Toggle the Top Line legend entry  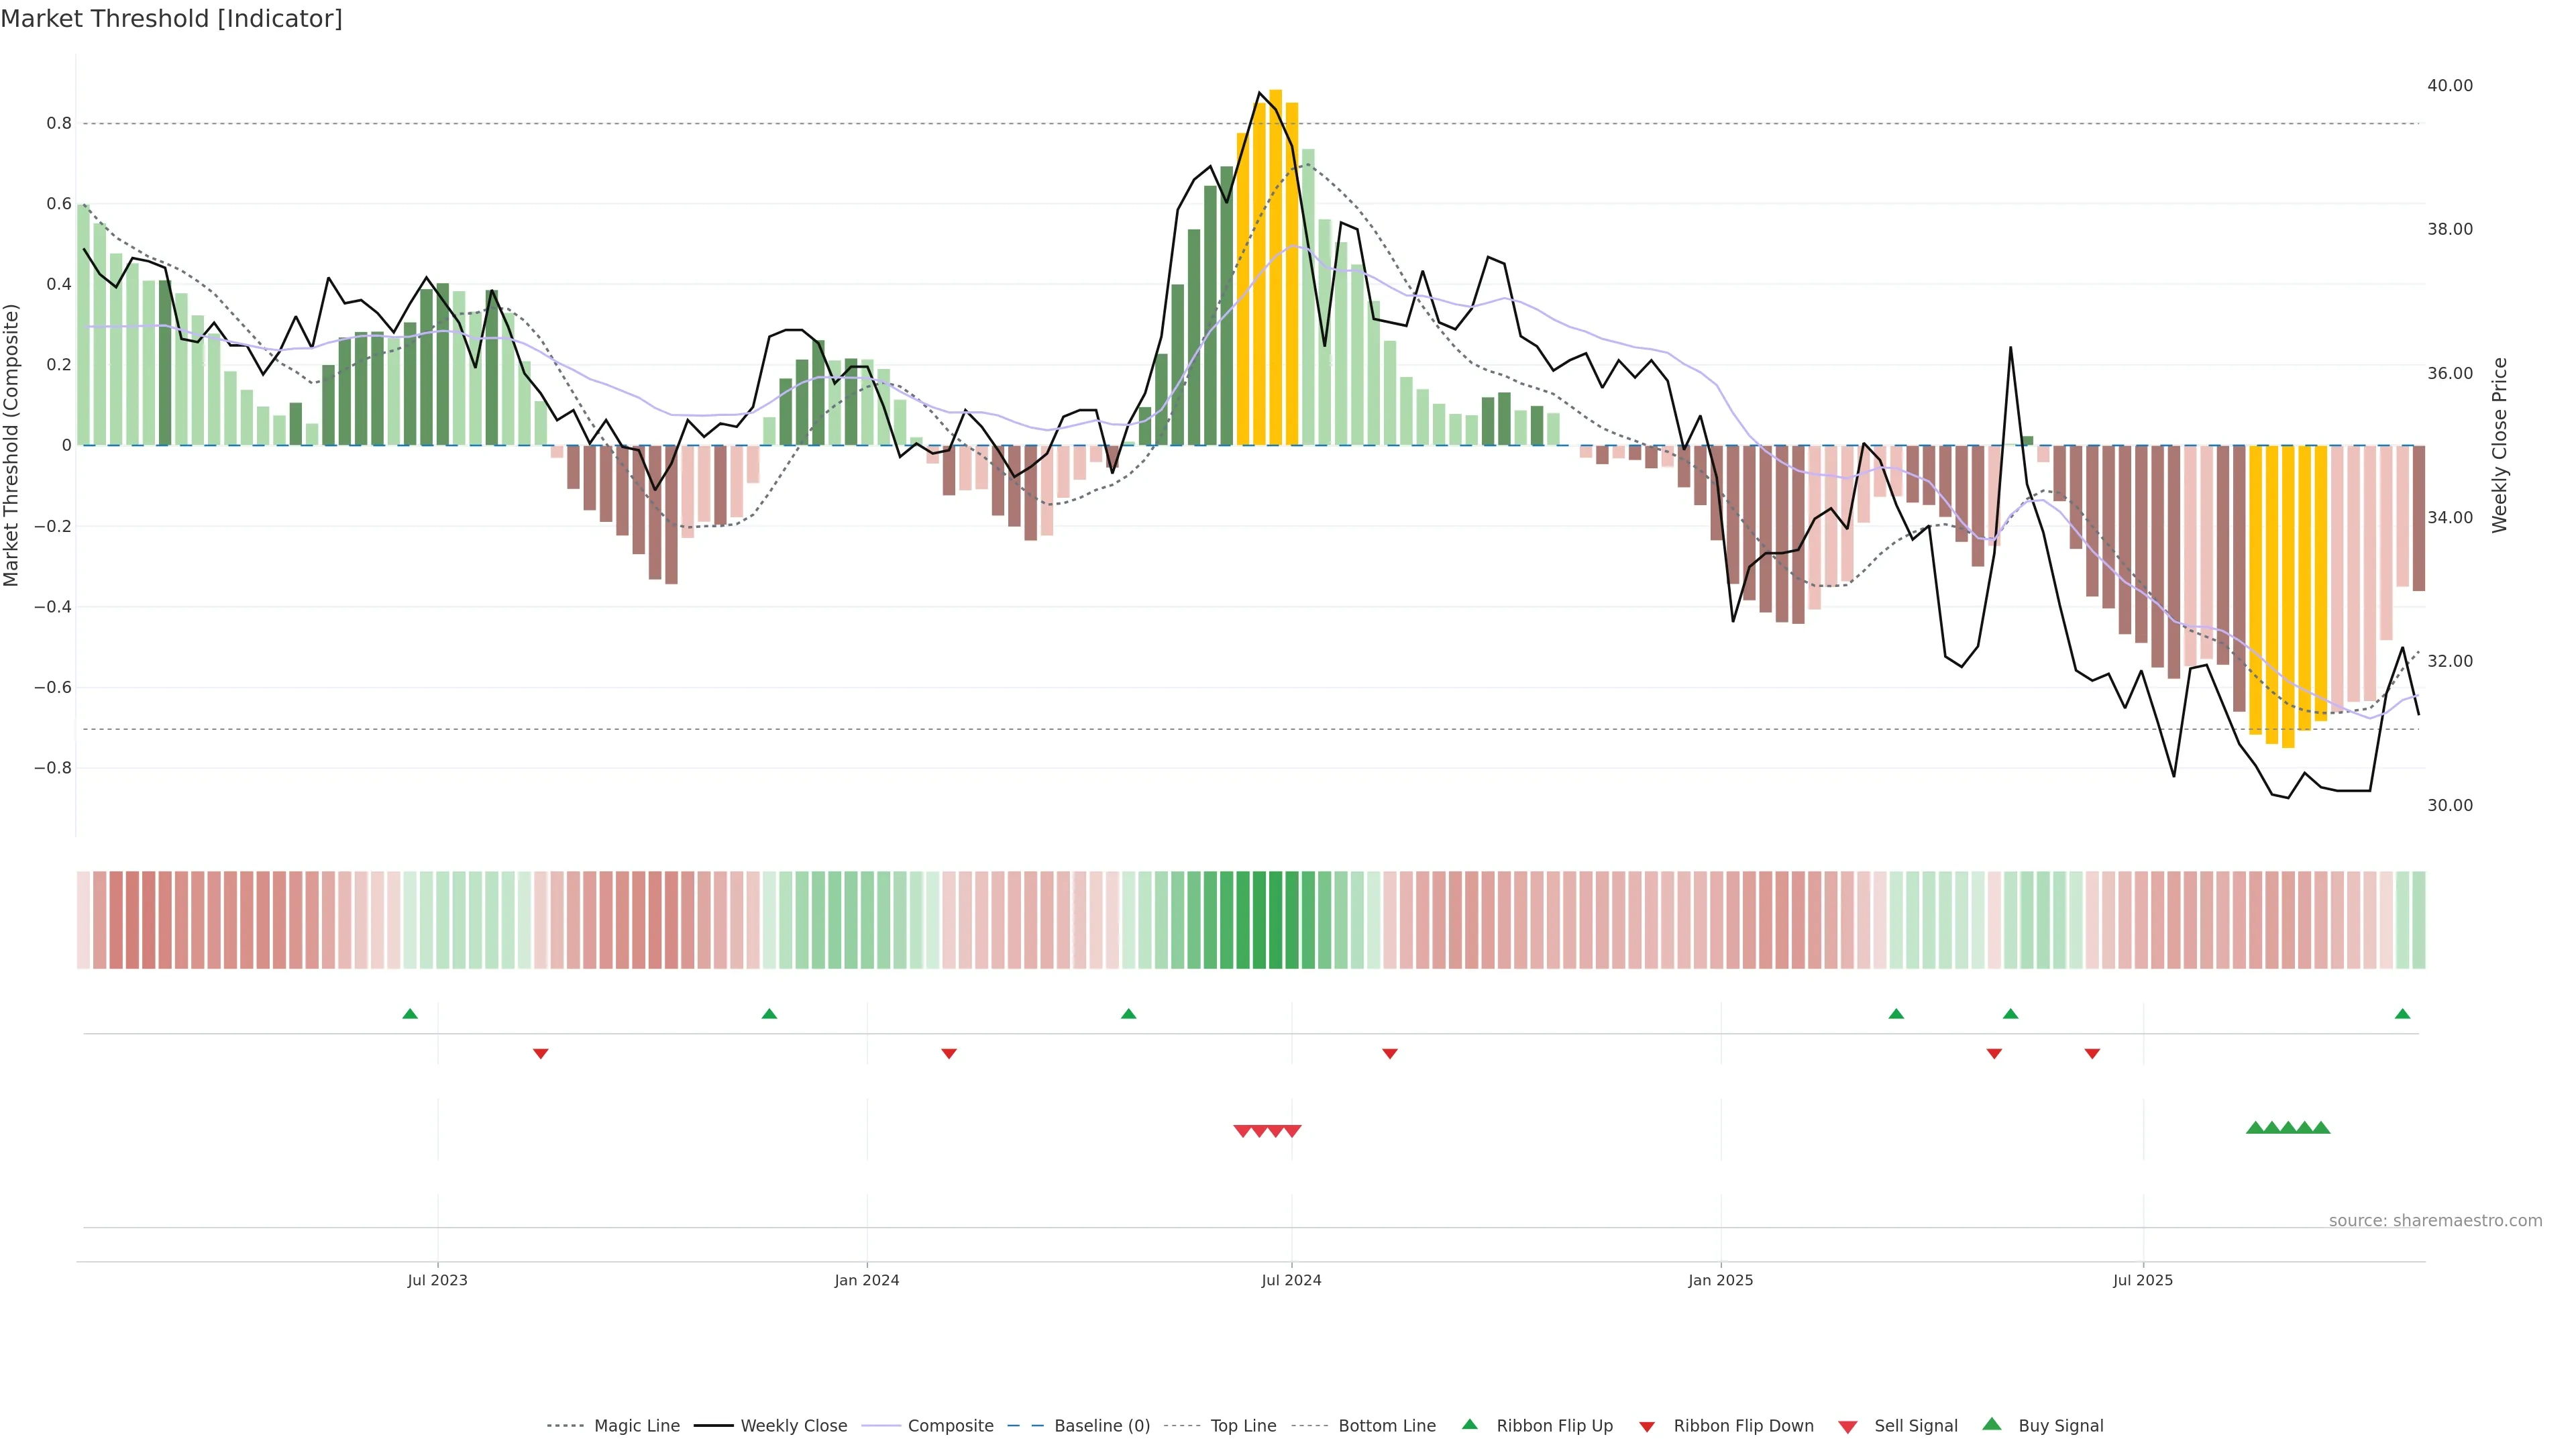pos(1243,1426)
